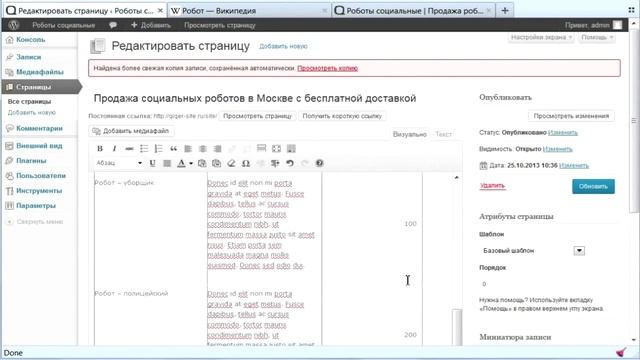Switch to the Текст editor tab
640x360 pixels.
pyautogui.click(x=443, y=134)
